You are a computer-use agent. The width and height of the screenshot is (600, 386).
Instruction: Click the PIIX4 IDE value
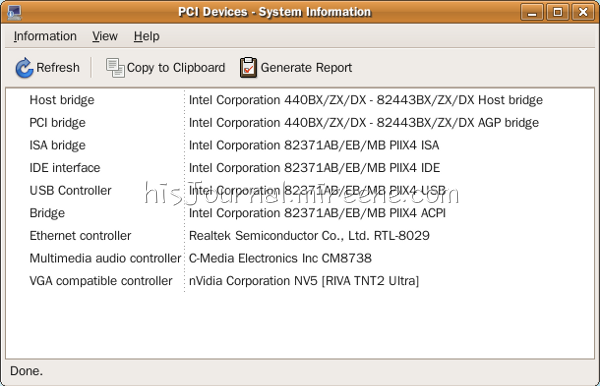(315, 168)
